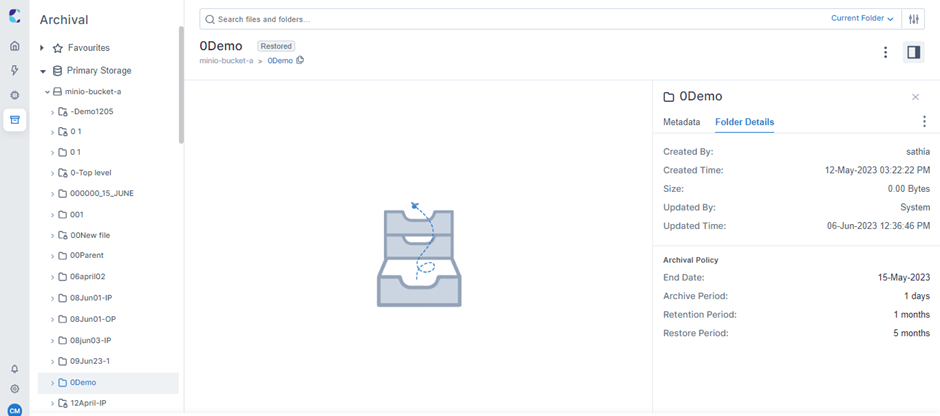Open the three-dot menu beside 0Demo header

(x=885, y=53)
